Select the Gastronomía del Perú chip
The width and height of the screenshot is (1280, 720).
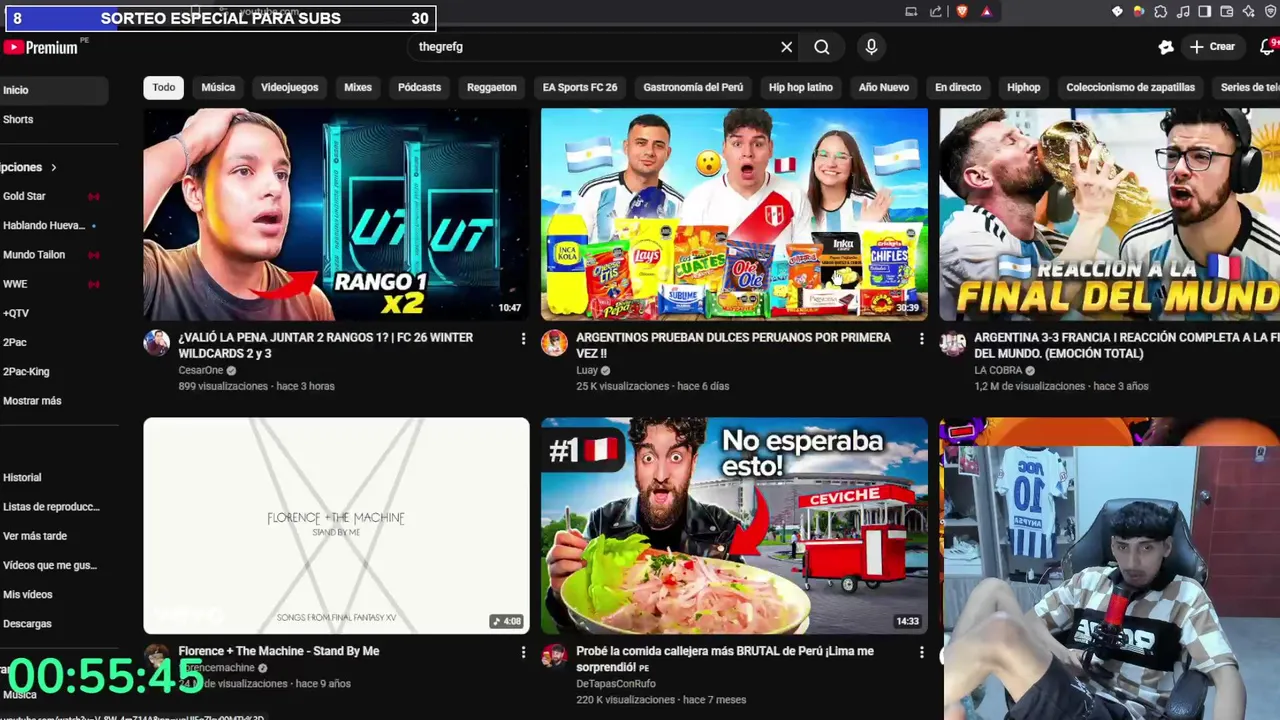pyautogui.click(x=693, y=87)
